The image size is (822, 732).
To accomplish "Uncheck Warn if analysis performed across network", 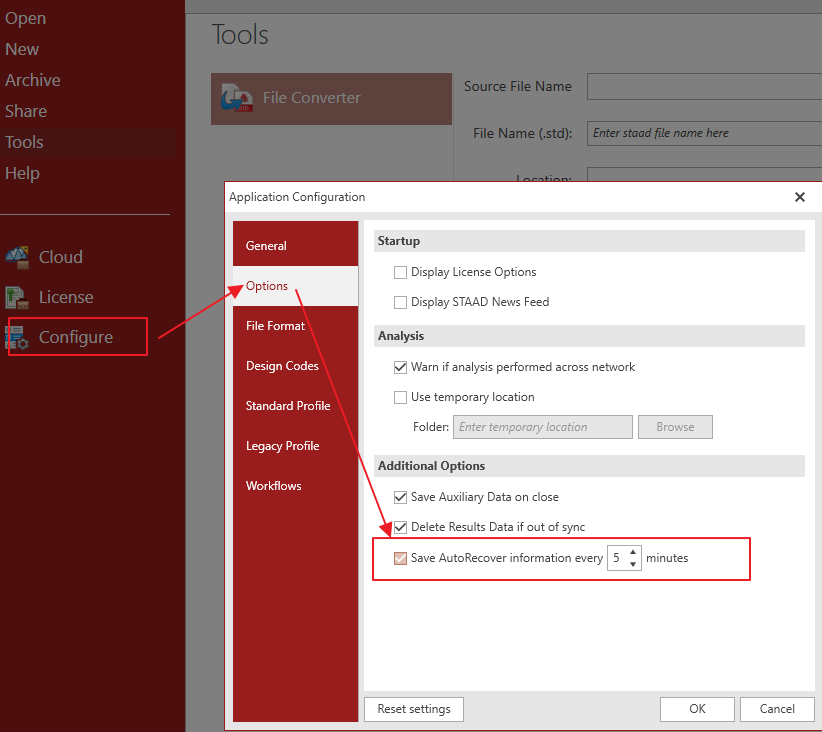I will pyautogui.click(x=401, y=367).
